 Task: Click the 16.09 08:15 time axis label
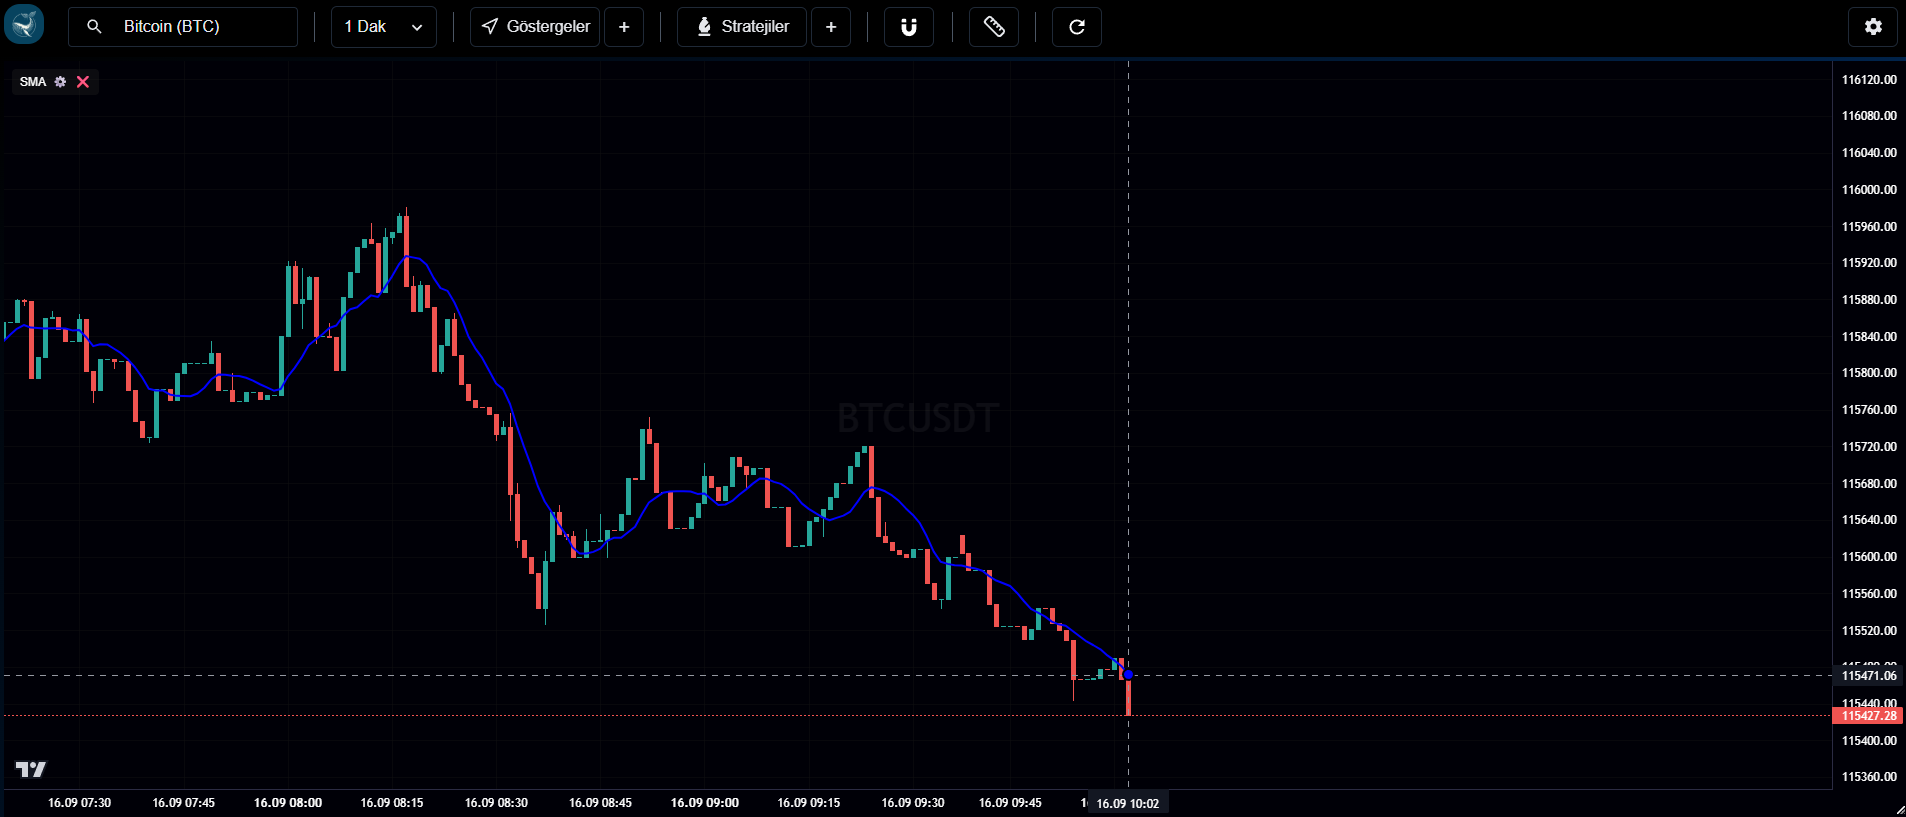pos(392,803)
